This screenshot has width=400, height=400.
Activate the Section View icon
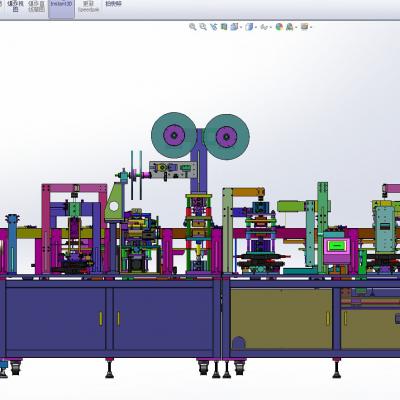(x=224, y=27)
